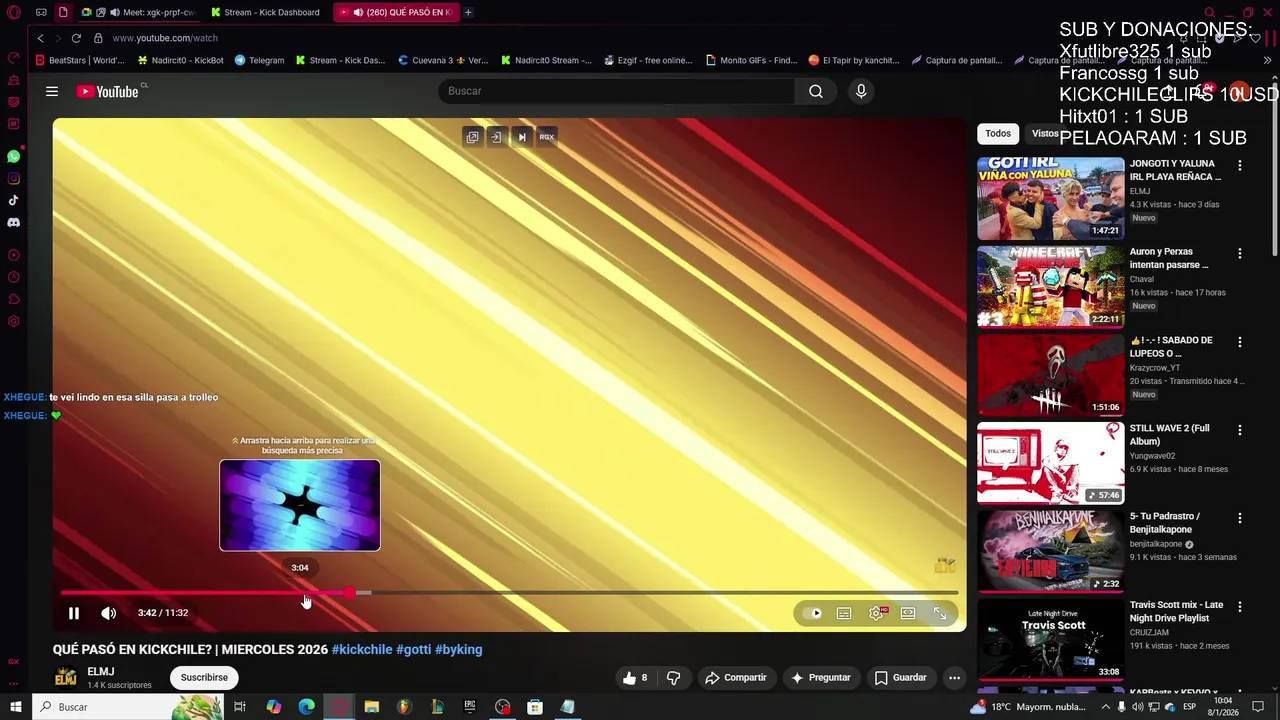Launch Microsoft Edge from the taskbar
This screenshot has width=1280, height=720.
pyautogui.click(x=306, y=707)
